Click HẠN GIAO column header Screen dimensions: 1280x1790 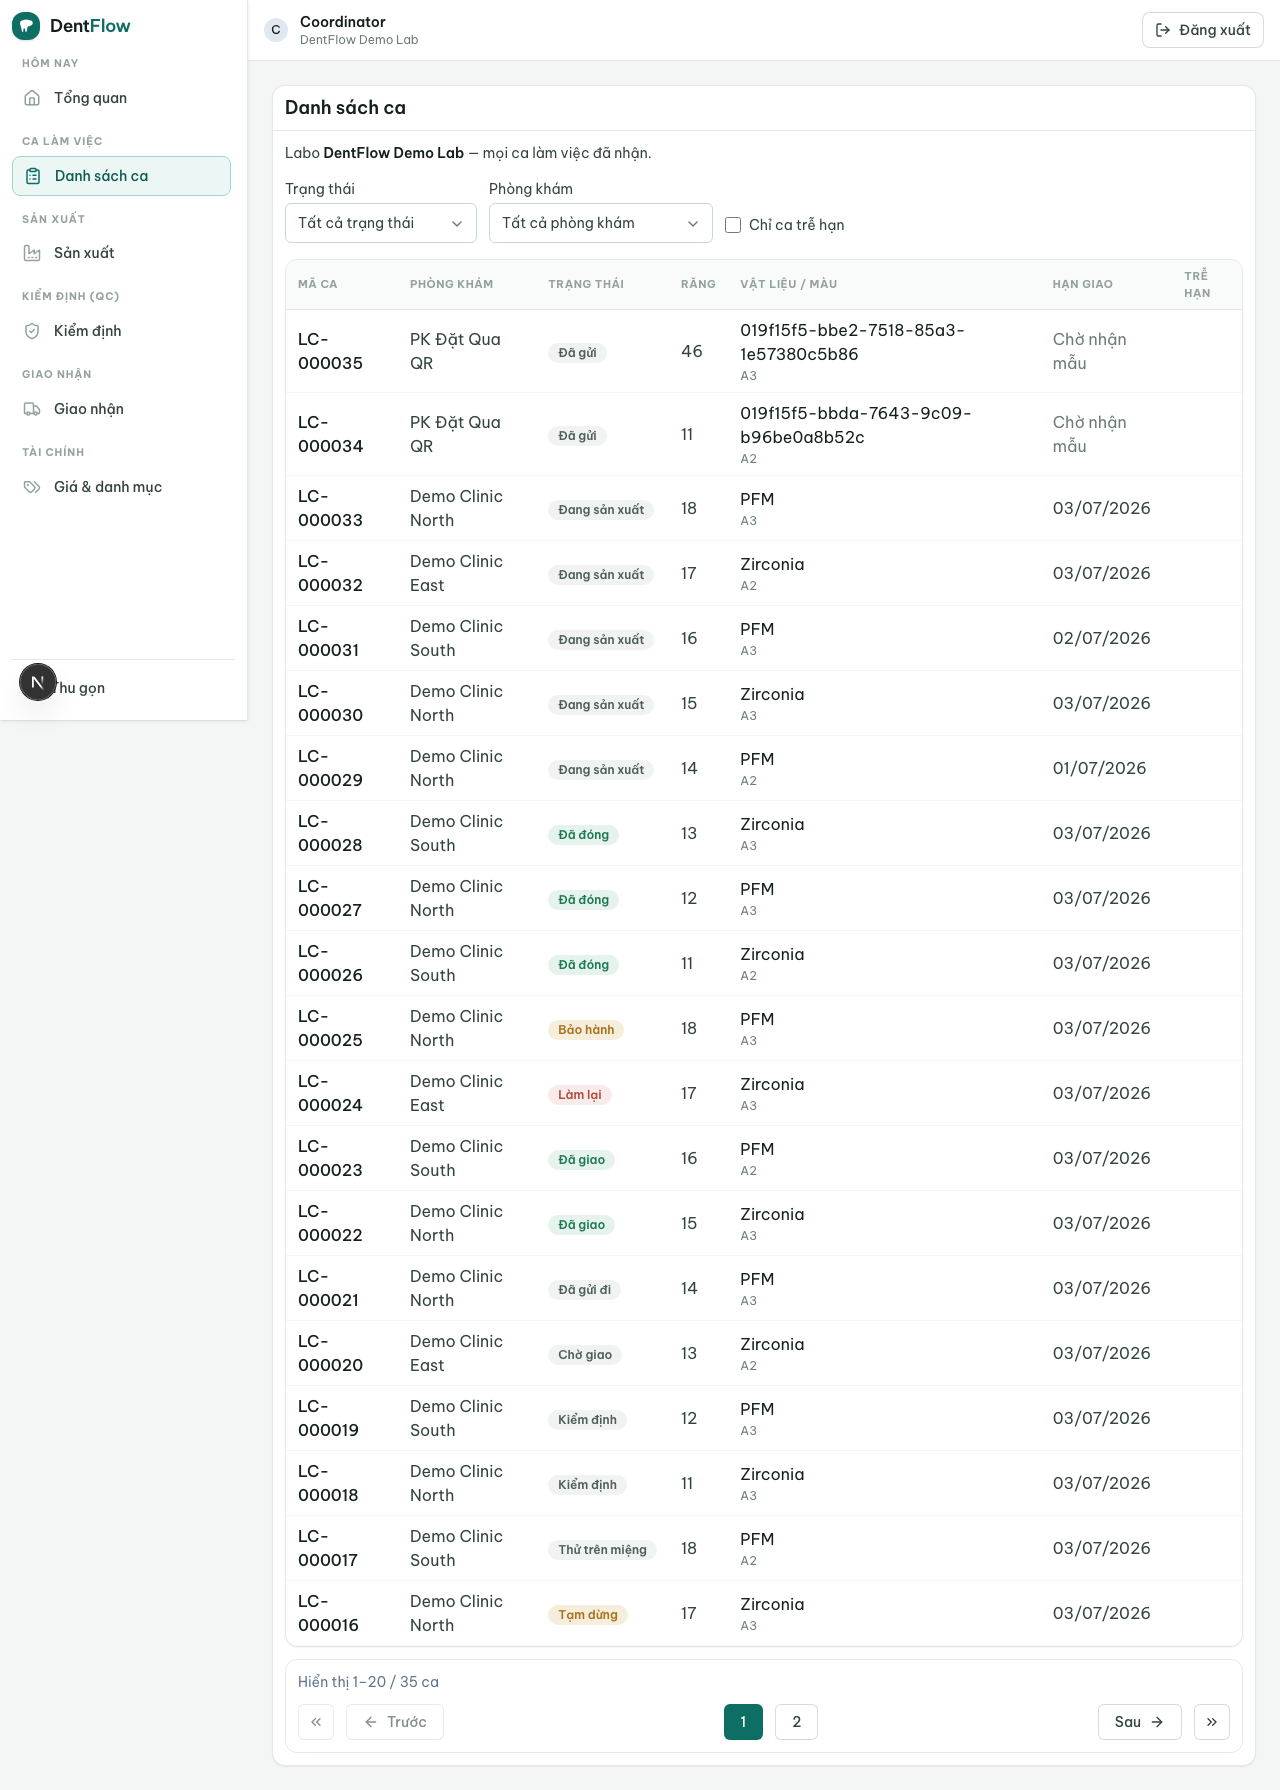point(1083,284)
